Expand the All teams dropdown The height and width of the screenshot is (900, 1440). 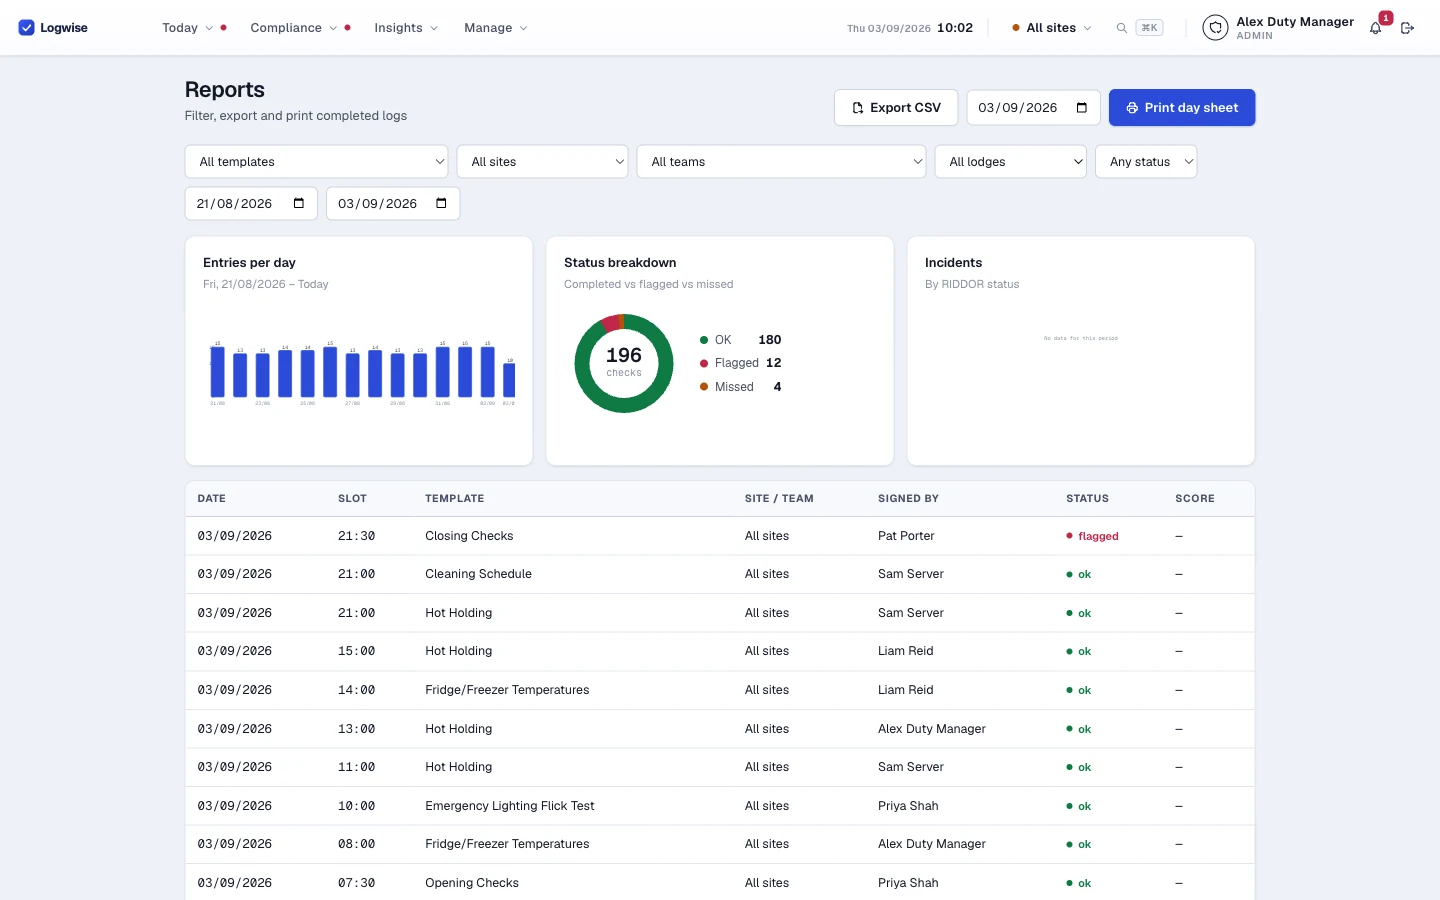point(782,162)
